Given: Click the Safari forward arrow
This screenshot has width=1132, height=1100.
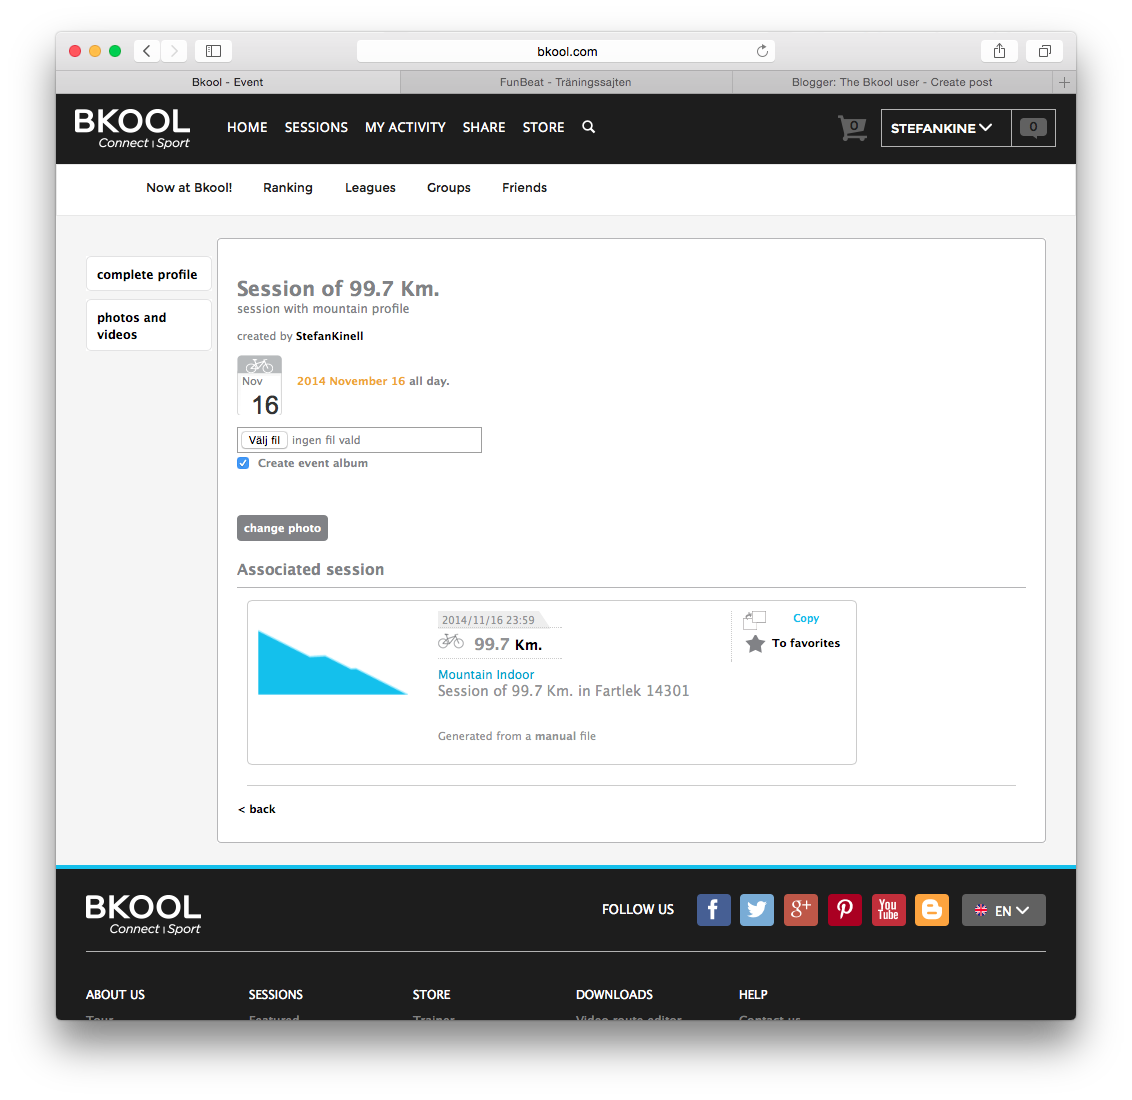Looking at the screenshot, I should point(173,51).
